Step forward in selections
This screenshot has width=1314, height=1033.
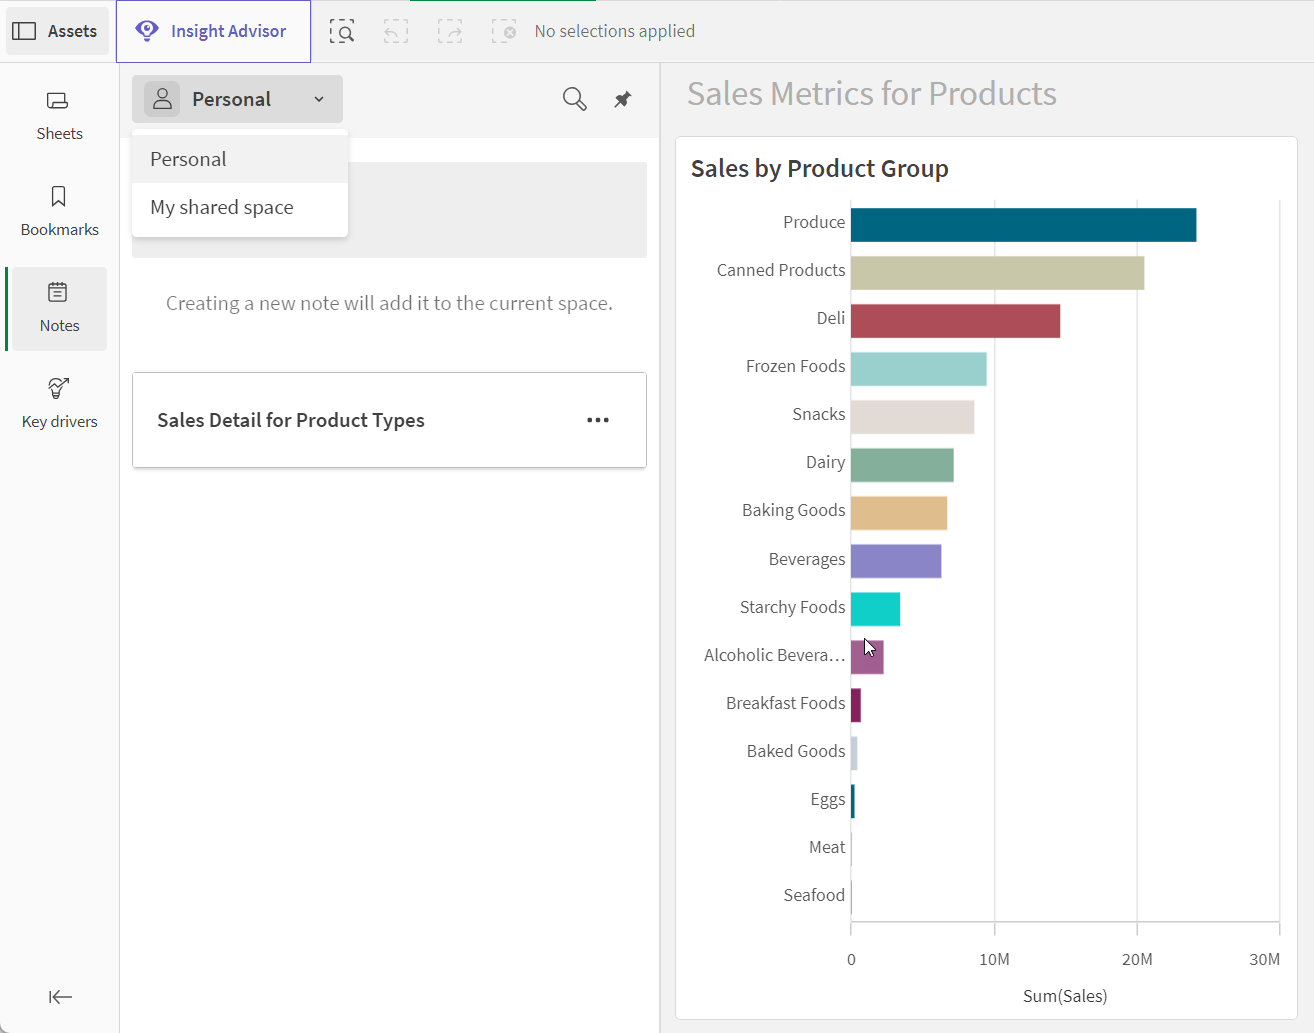point(450,31)
